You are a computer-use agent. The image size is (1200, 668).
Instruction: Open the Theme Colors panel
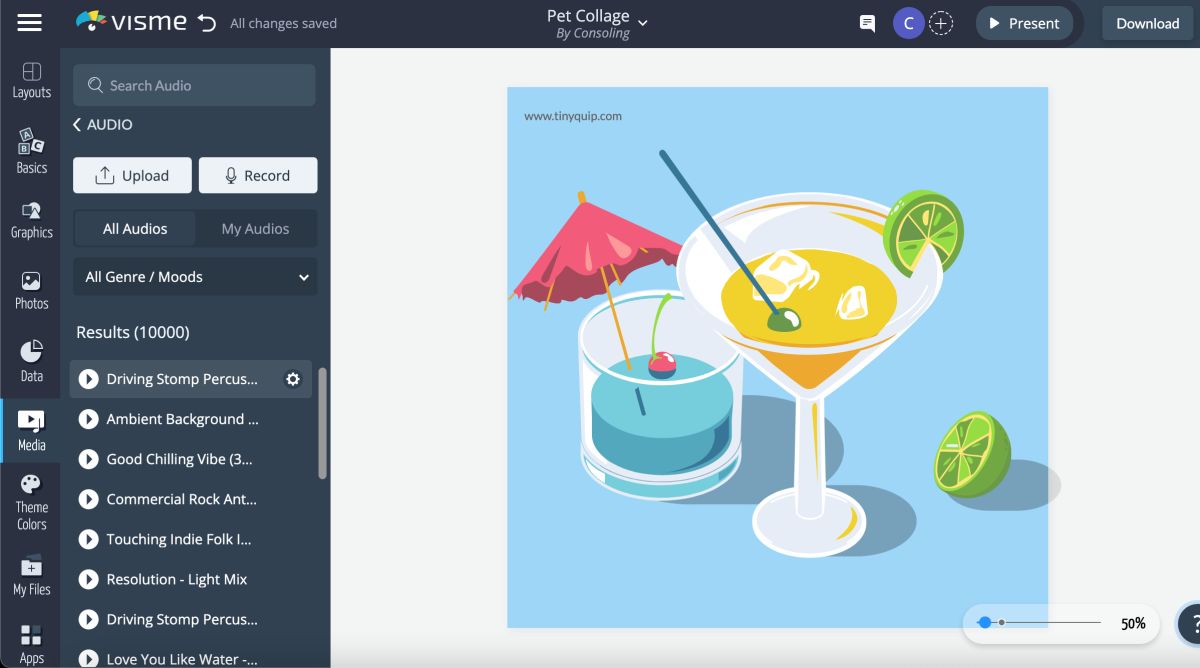pos(31,503)
